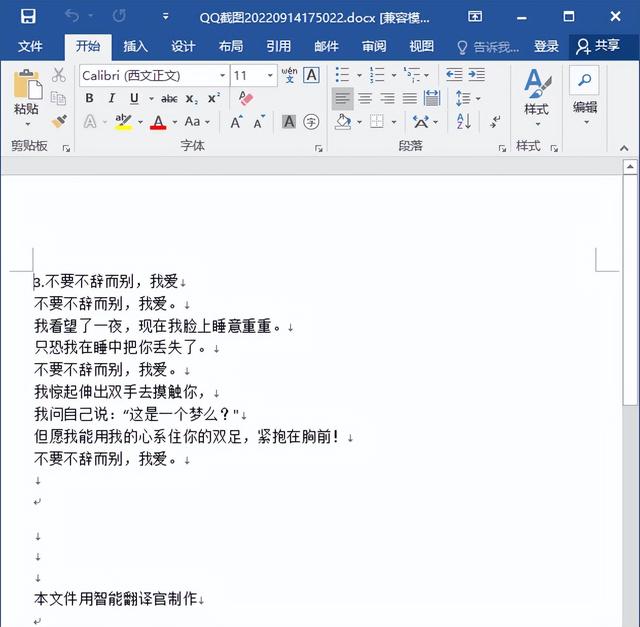This screenshot has width=640, height=627.
Task: Open the Change Case (Aa) dropdown
Action: 197,122
